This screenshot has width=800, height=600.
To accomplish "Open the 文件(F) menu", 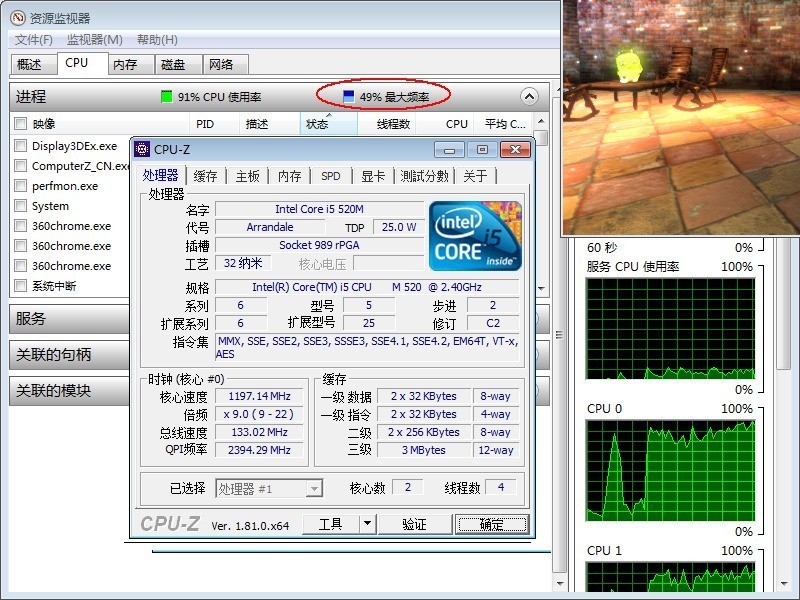I will [33, 40].
